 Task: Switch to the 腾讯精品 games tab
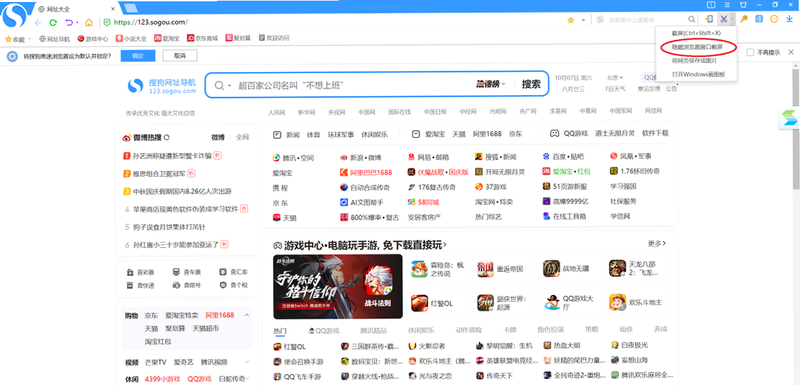(373, 330)
